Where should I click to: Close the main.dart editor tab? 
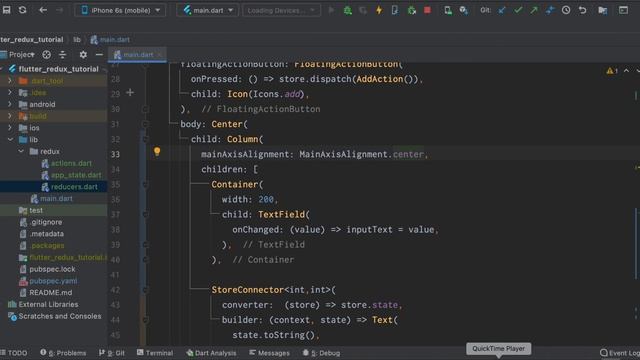[160, 54]
